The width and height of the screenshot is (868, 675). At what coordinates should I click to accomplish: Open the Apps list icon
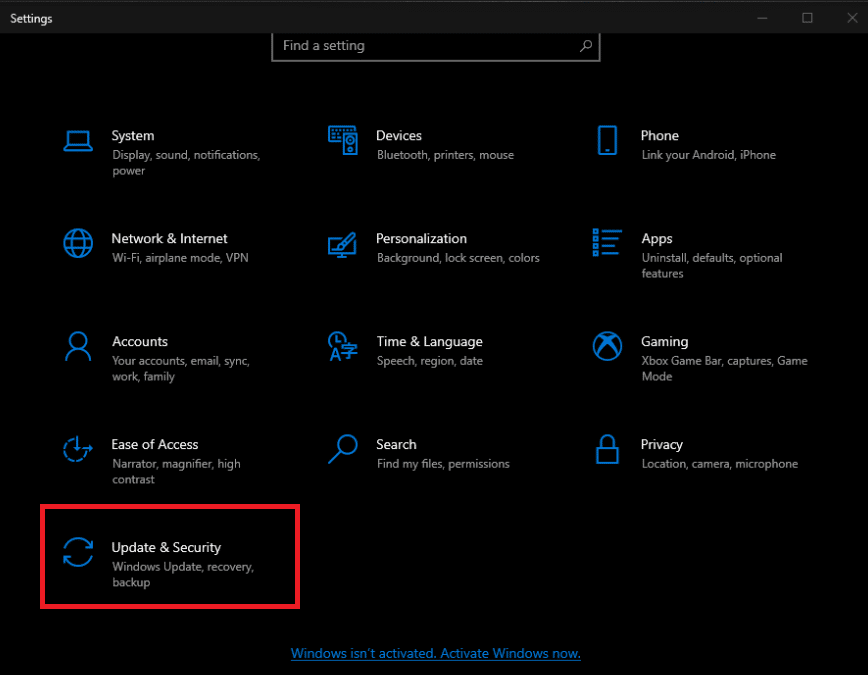point(607,243)
